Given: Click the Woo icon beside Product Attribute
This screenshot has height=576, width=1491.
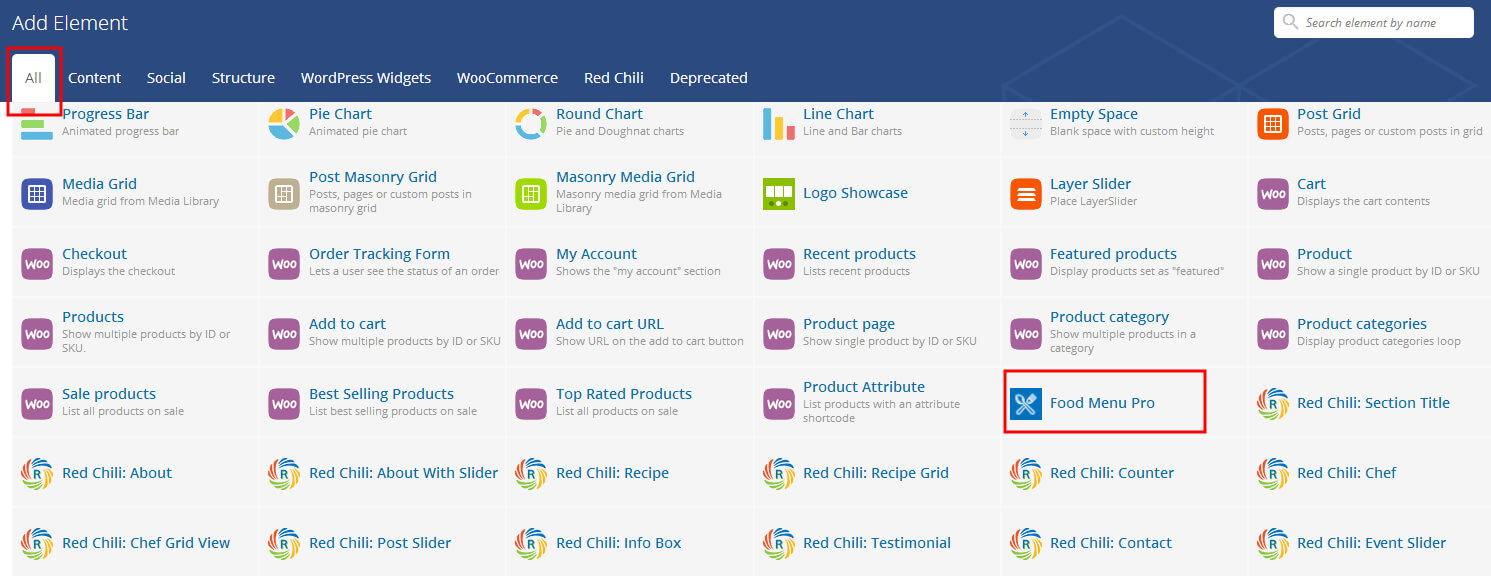Looking at the screenshot, I should [x=779, y=403].
